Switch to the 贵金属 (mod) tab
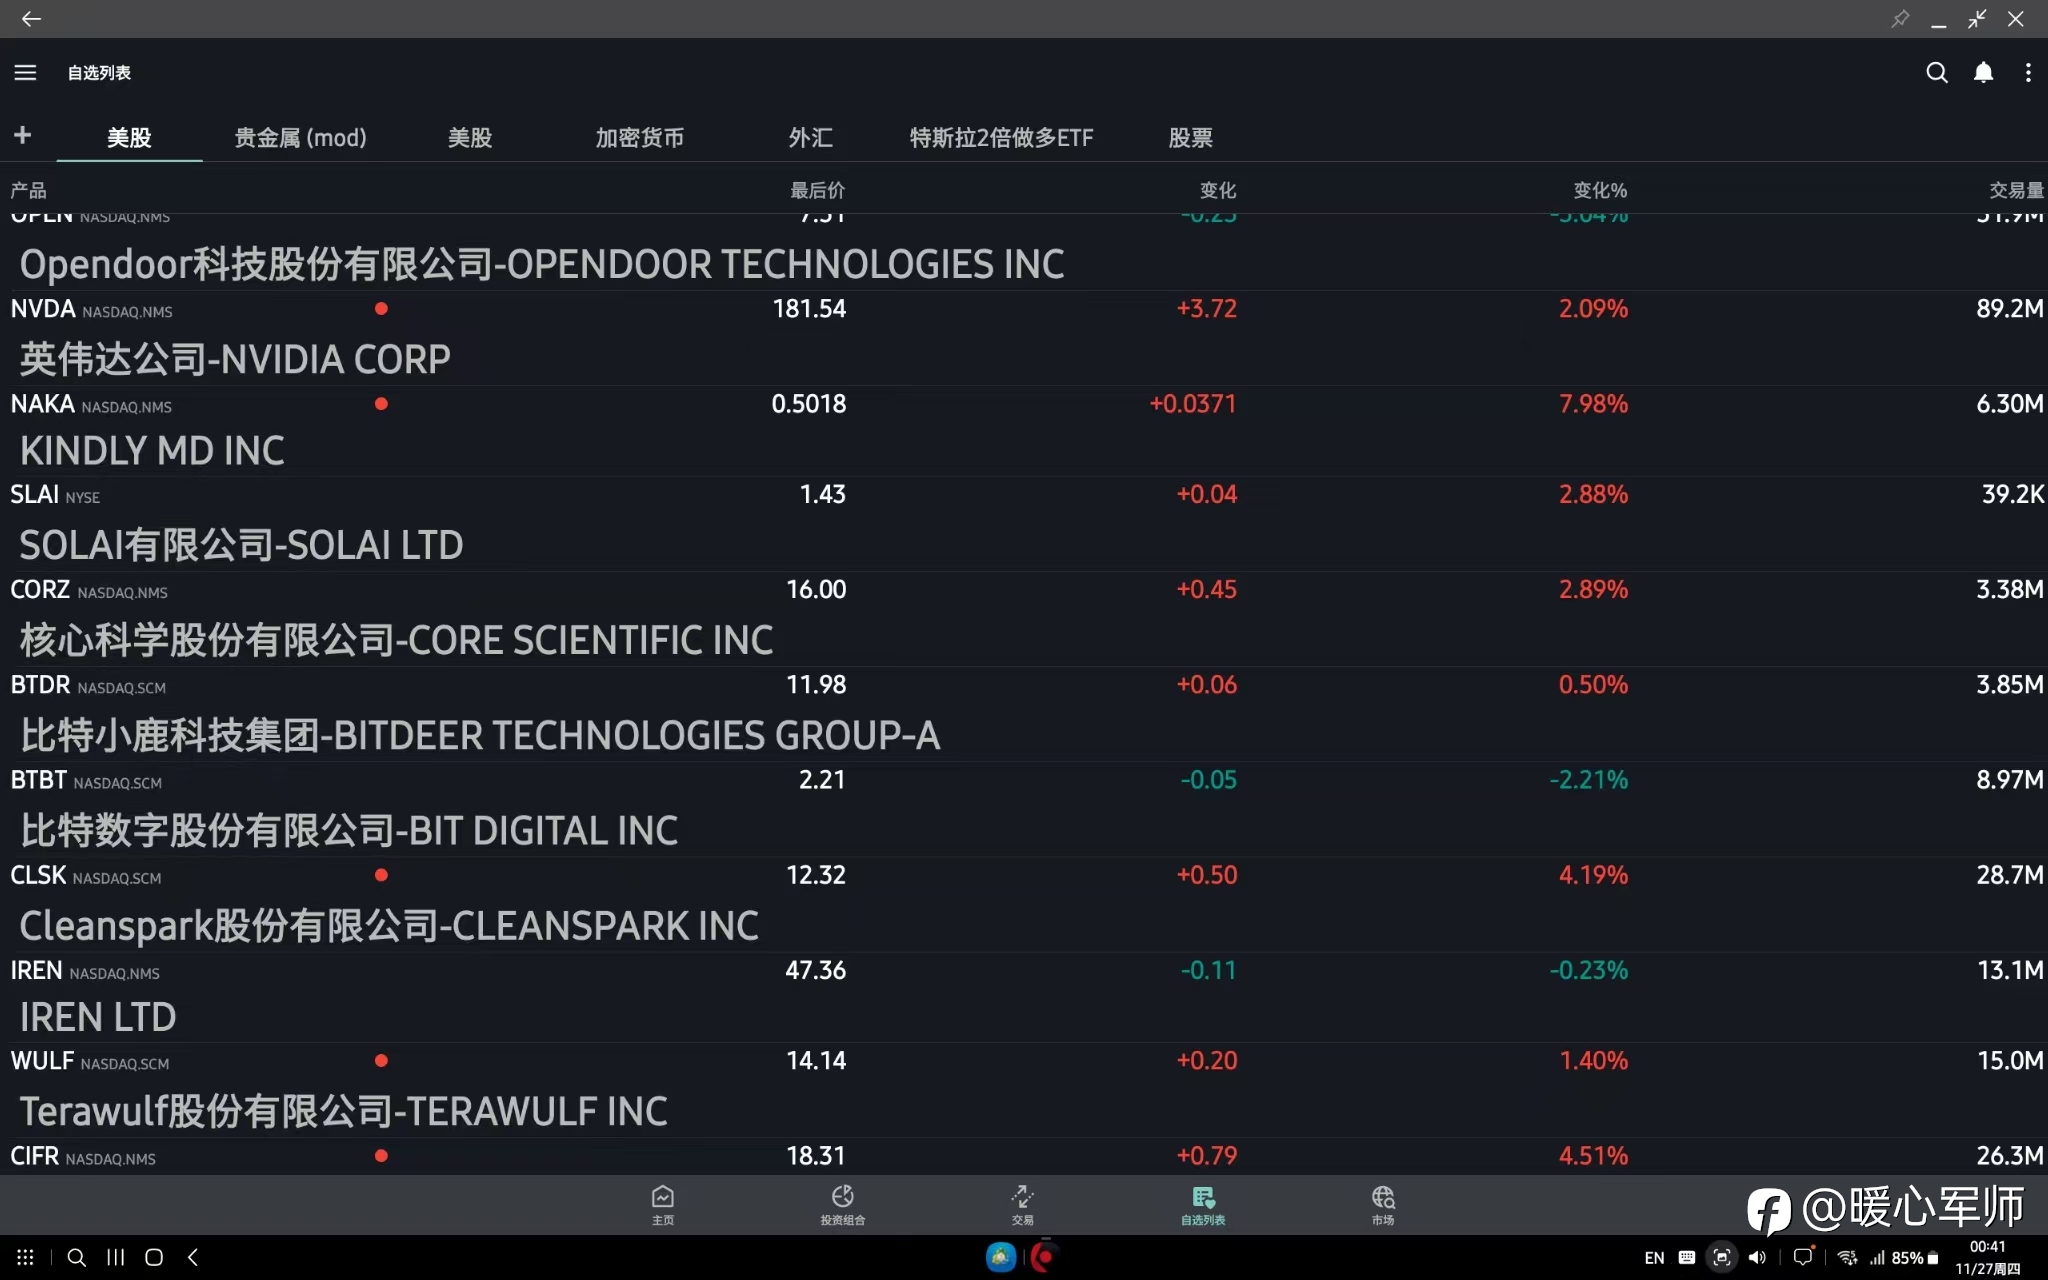Screen dimensions: 2048x1280 (x=300, y=138)
